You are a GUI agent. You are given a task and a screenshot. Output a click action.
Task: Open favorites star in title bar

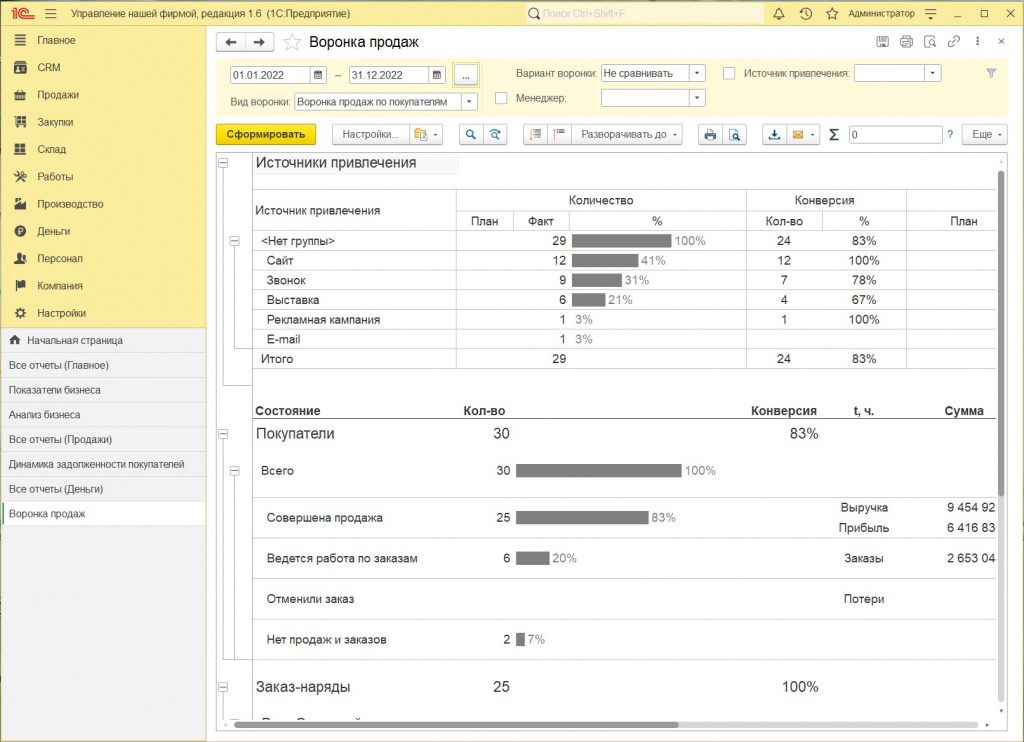pos(832,14)
